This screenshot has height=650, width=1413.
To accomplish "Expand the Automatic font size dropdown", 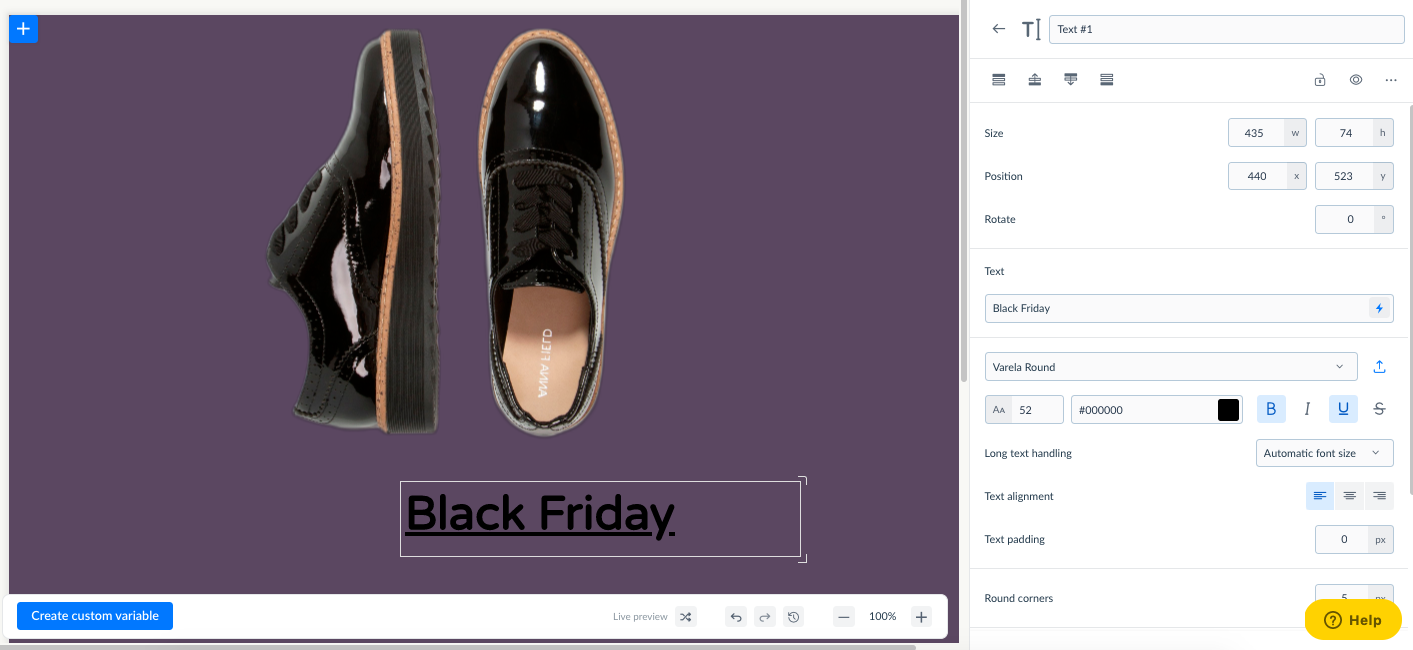I will click(x=1323, y=453).
